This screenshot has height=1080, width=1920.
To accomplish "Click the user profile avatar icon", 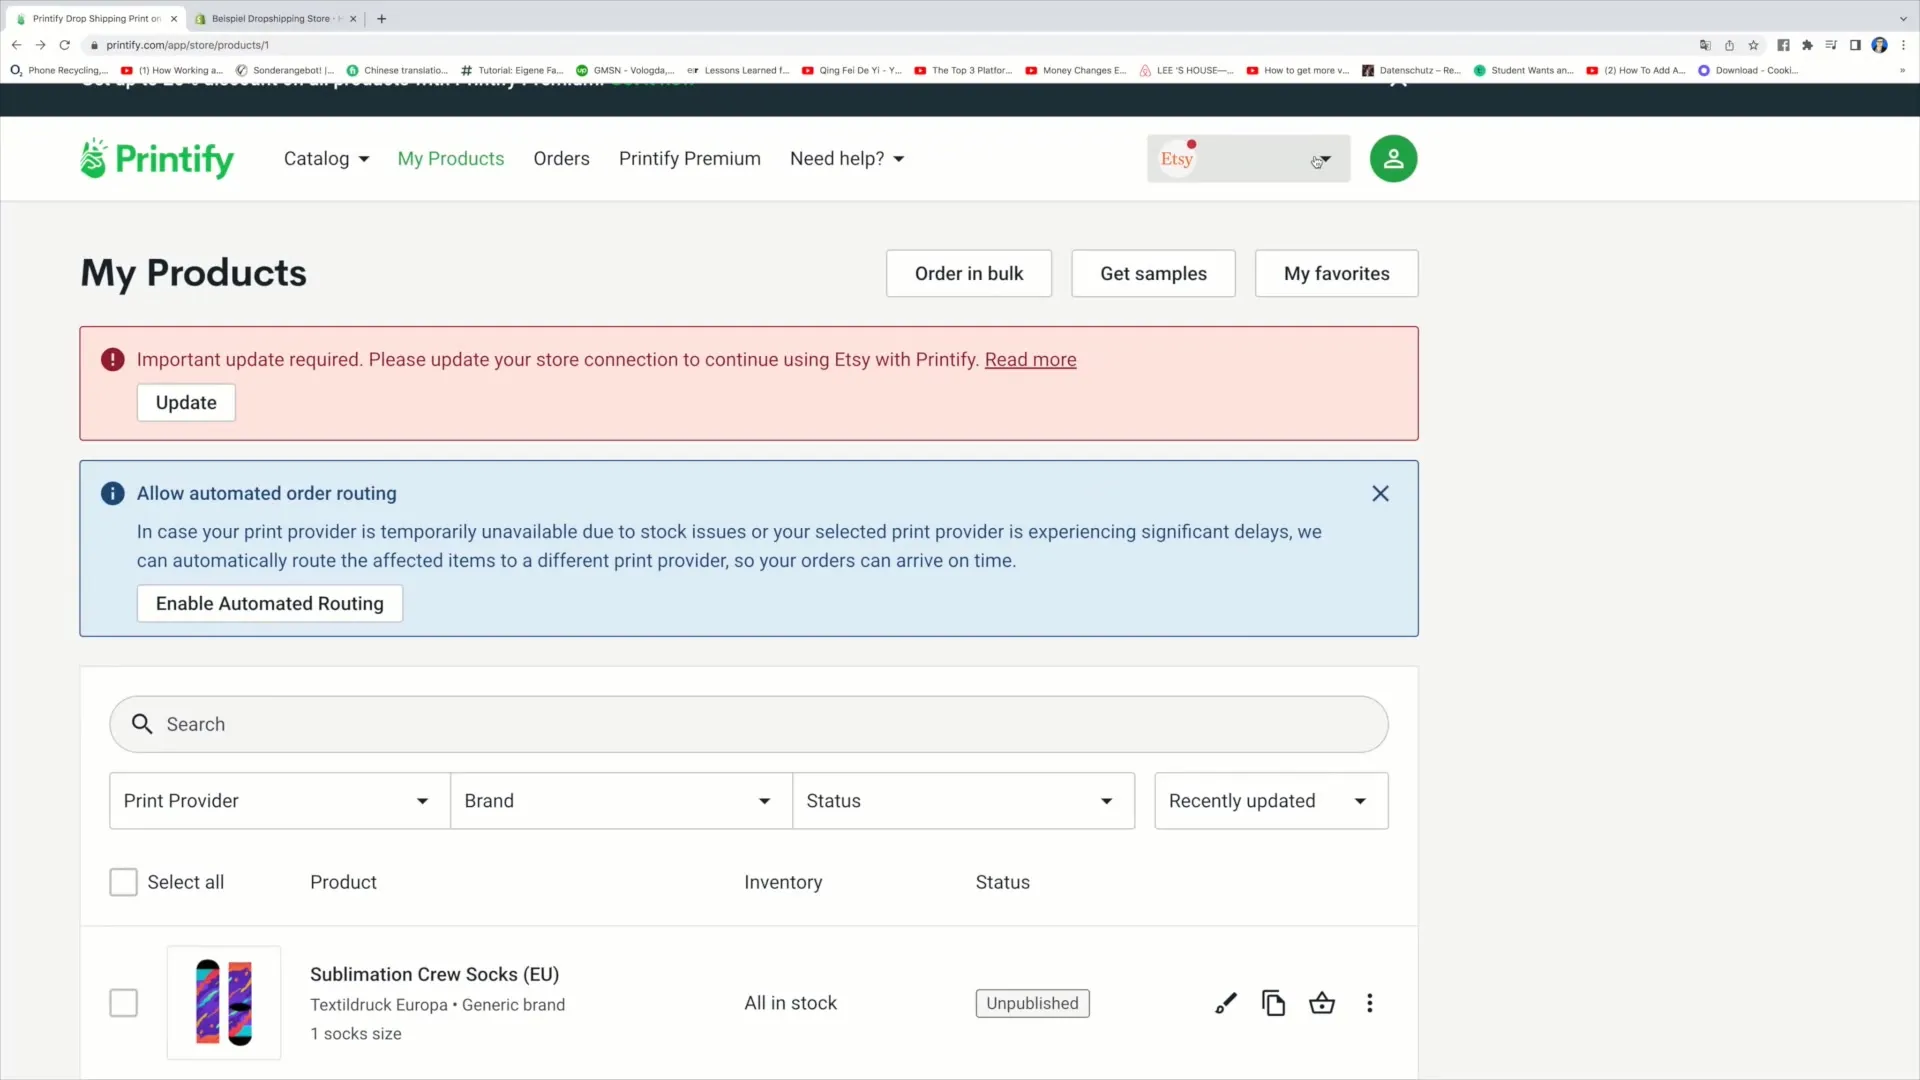I will (x=1393, y=158).
